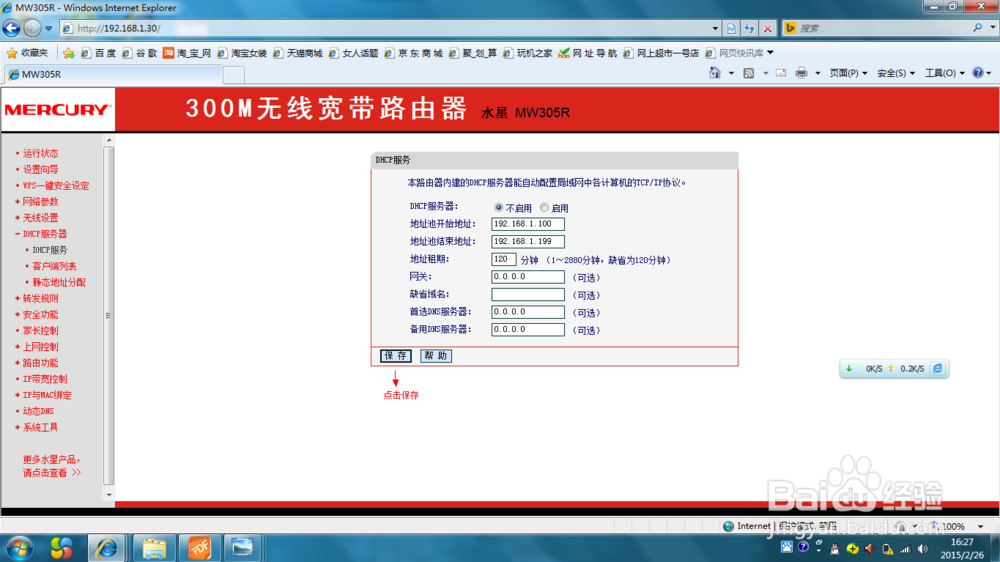Image resolution: width=1000 pixels, height=562 pixels.
Task: Click the network signal tray icon
Action: point(905,549)
